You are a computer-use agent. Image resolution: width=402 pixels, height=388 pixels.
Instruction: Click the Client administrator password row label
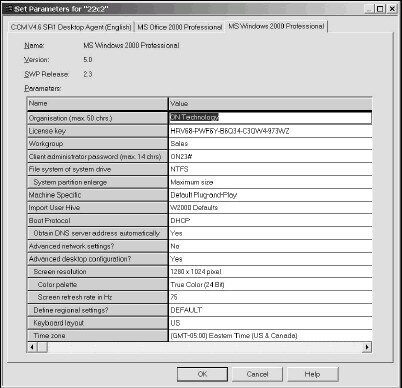(x=97, y=156)
